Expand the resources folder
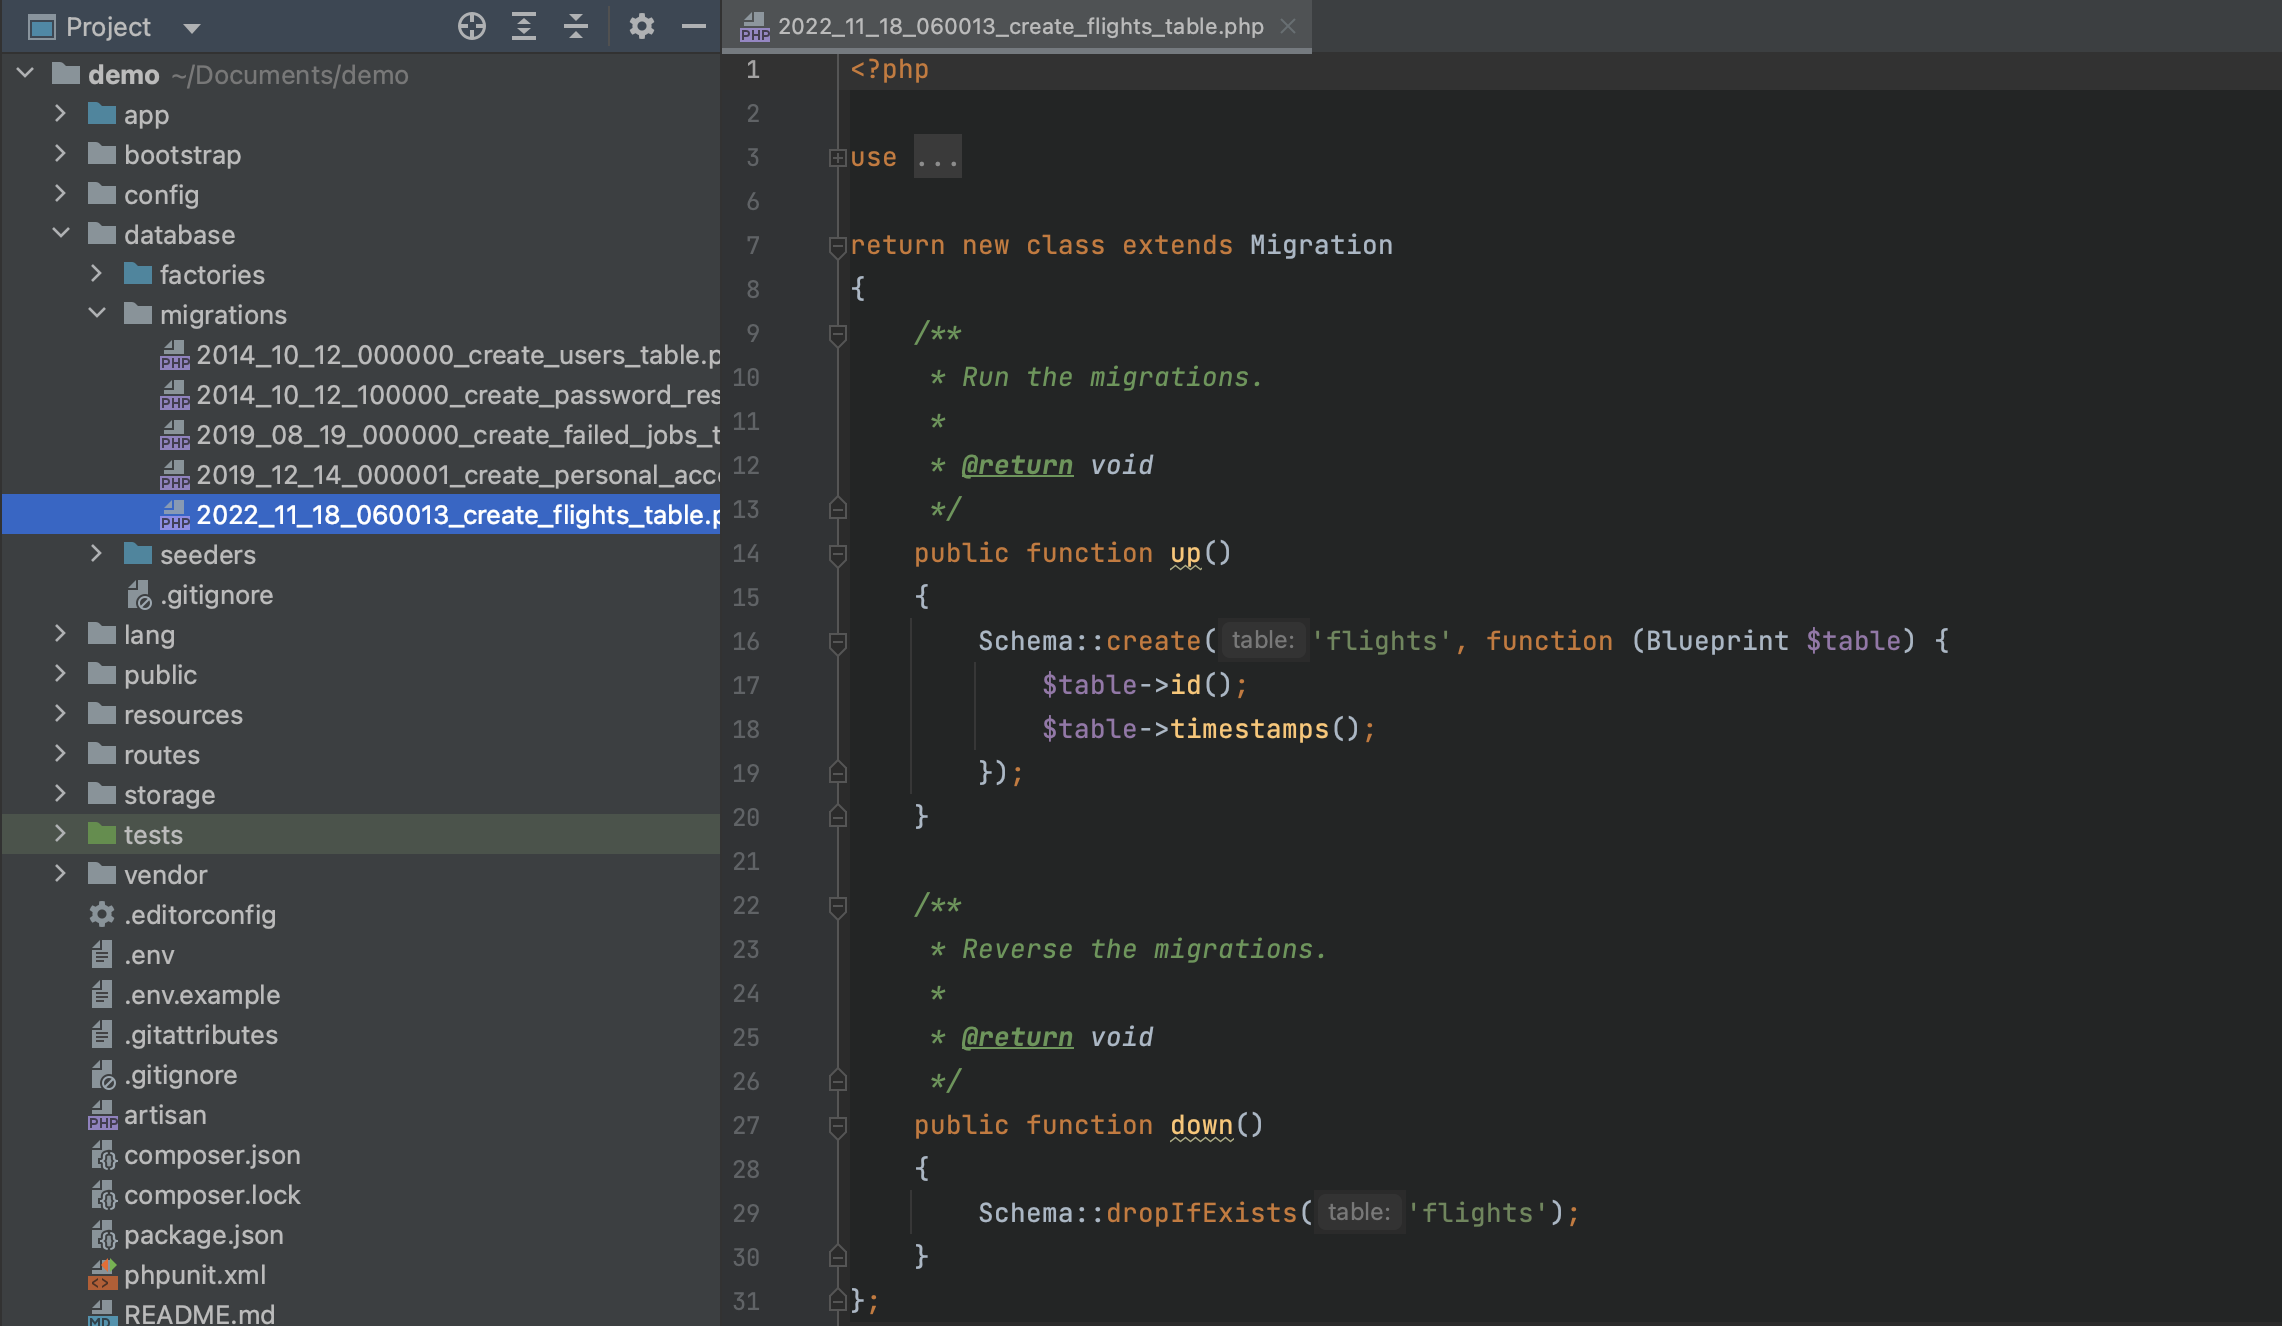This screenshot has width=2282, height=1326. pyautogui.click(x=60, y=714)
